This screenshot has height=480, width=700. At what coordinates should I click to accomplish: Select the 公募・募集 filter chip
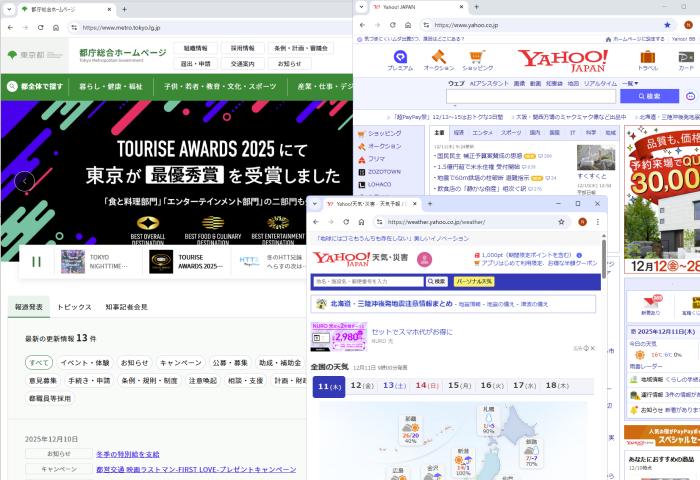pyautogui.click(x=230, y=363)
